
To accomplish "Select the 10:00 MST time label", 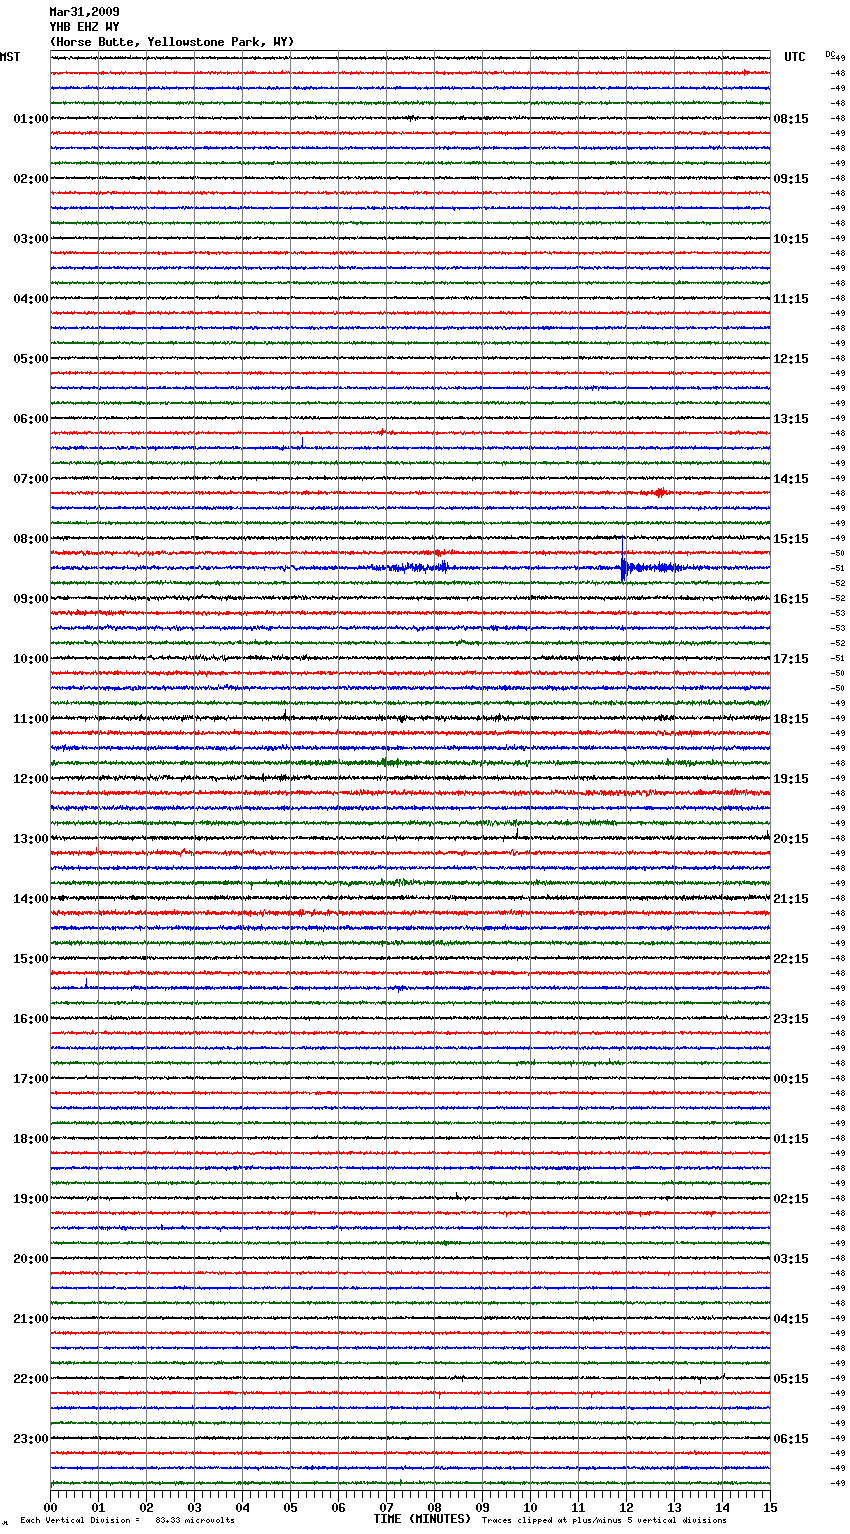I will [x=31, y=659].
